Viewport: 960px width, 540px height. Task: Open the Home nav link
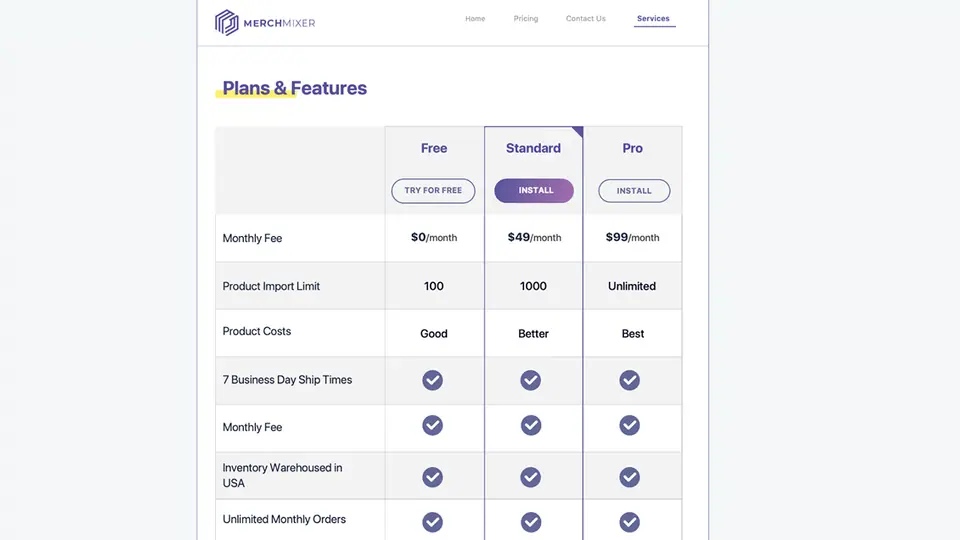(475, 18)
